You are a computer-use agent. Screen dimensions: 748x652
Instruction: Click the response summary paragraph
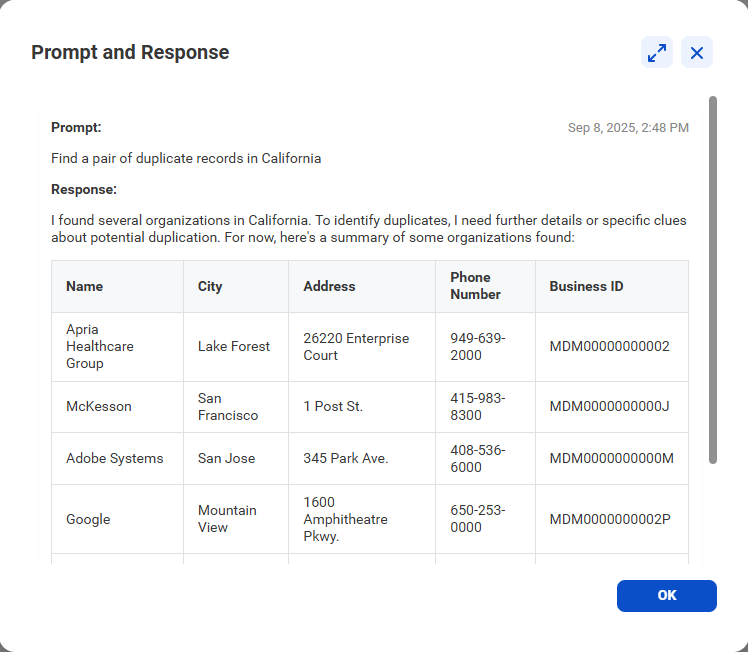pyautogui.click(x=369, y=229)
